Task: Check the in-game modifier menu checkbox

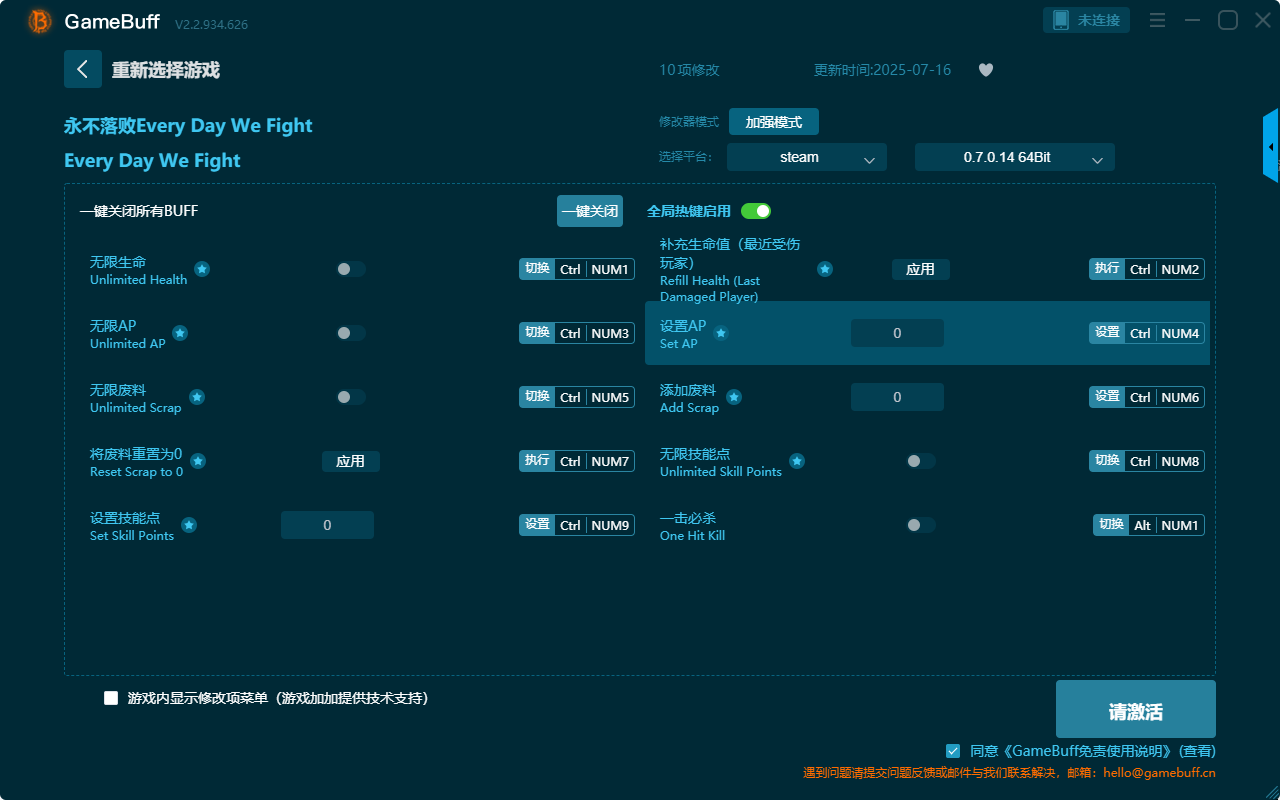Action: tap(111, 698)
